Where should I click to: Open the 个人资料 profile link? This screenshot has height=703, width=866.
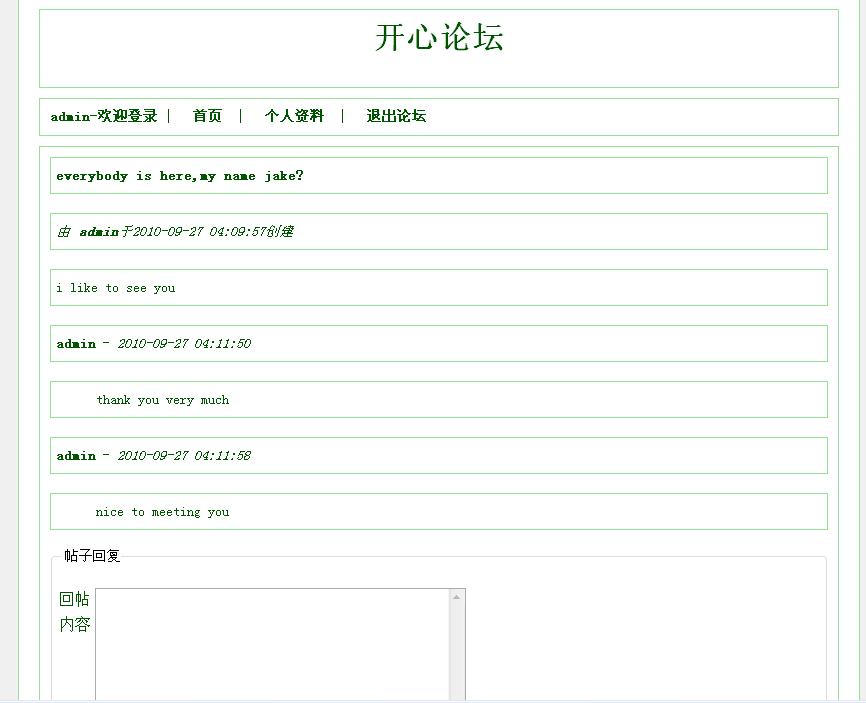[294, 116]
